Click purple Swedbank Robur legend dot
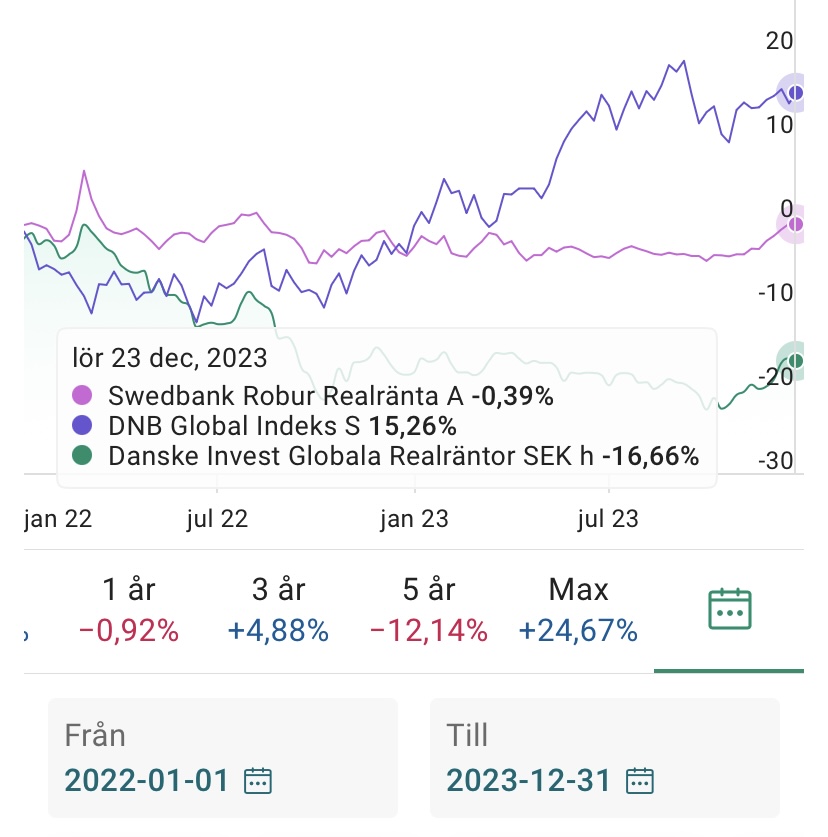The width and height of the screenshot is (828, 837). [83, 395]
